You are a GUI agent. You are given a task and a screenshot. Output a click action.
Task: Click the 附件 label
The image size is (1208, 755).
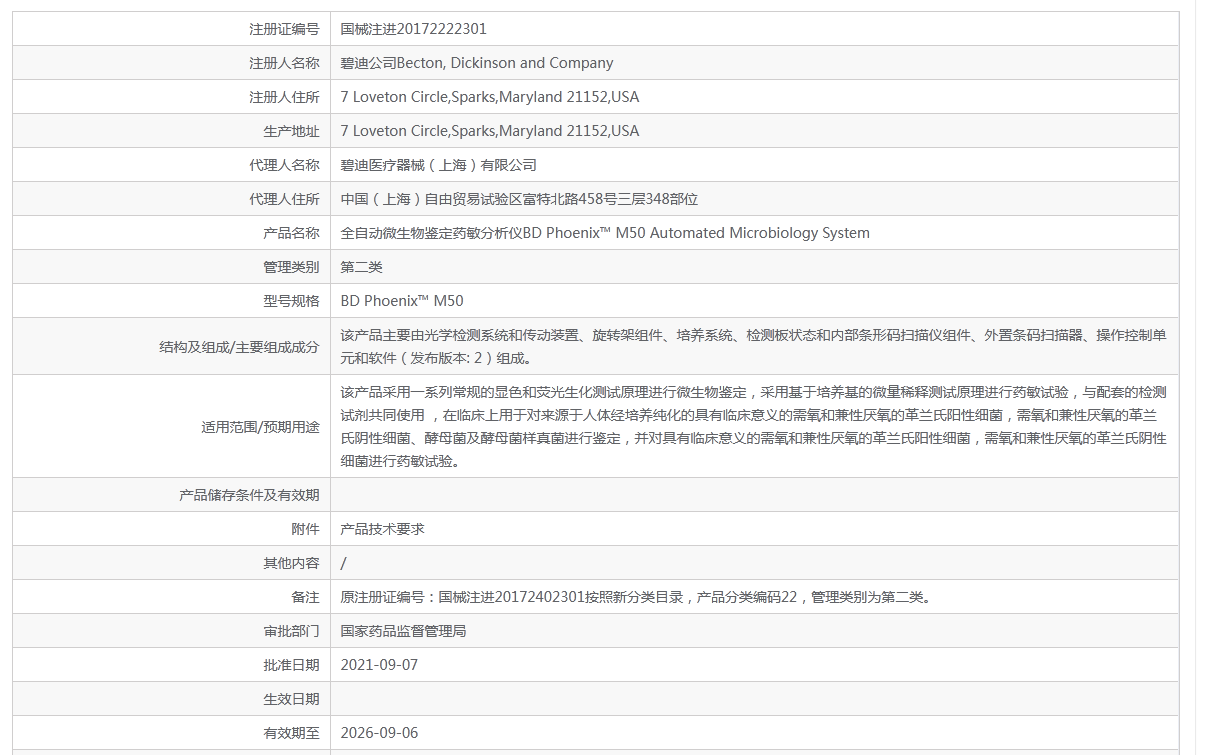pyautogui.click(x=305, y=529)
